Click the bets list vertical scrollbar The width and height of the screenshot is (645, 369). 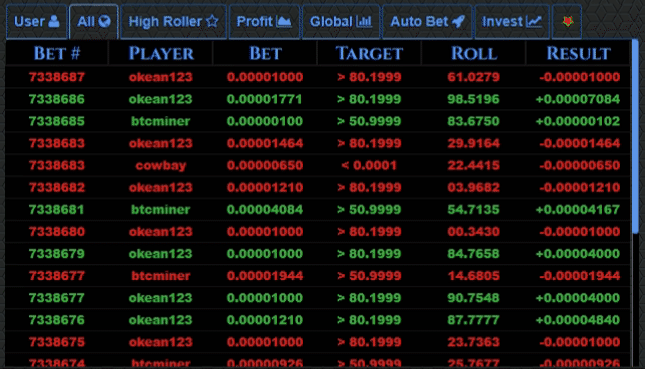[635, 136]
